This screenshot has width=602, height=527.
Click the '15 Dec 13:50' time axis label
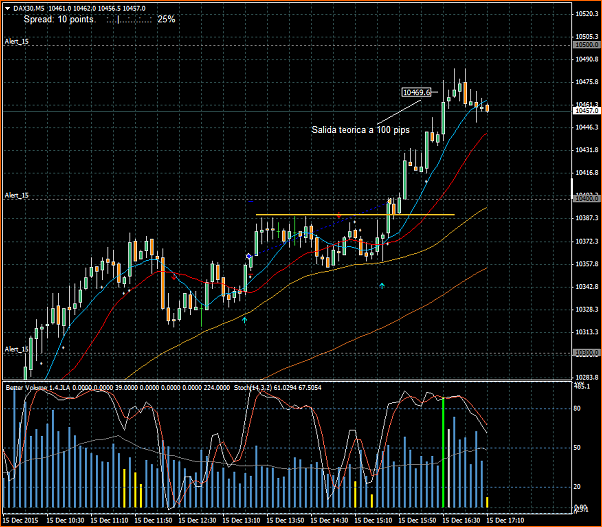click(x=285, y=521)
